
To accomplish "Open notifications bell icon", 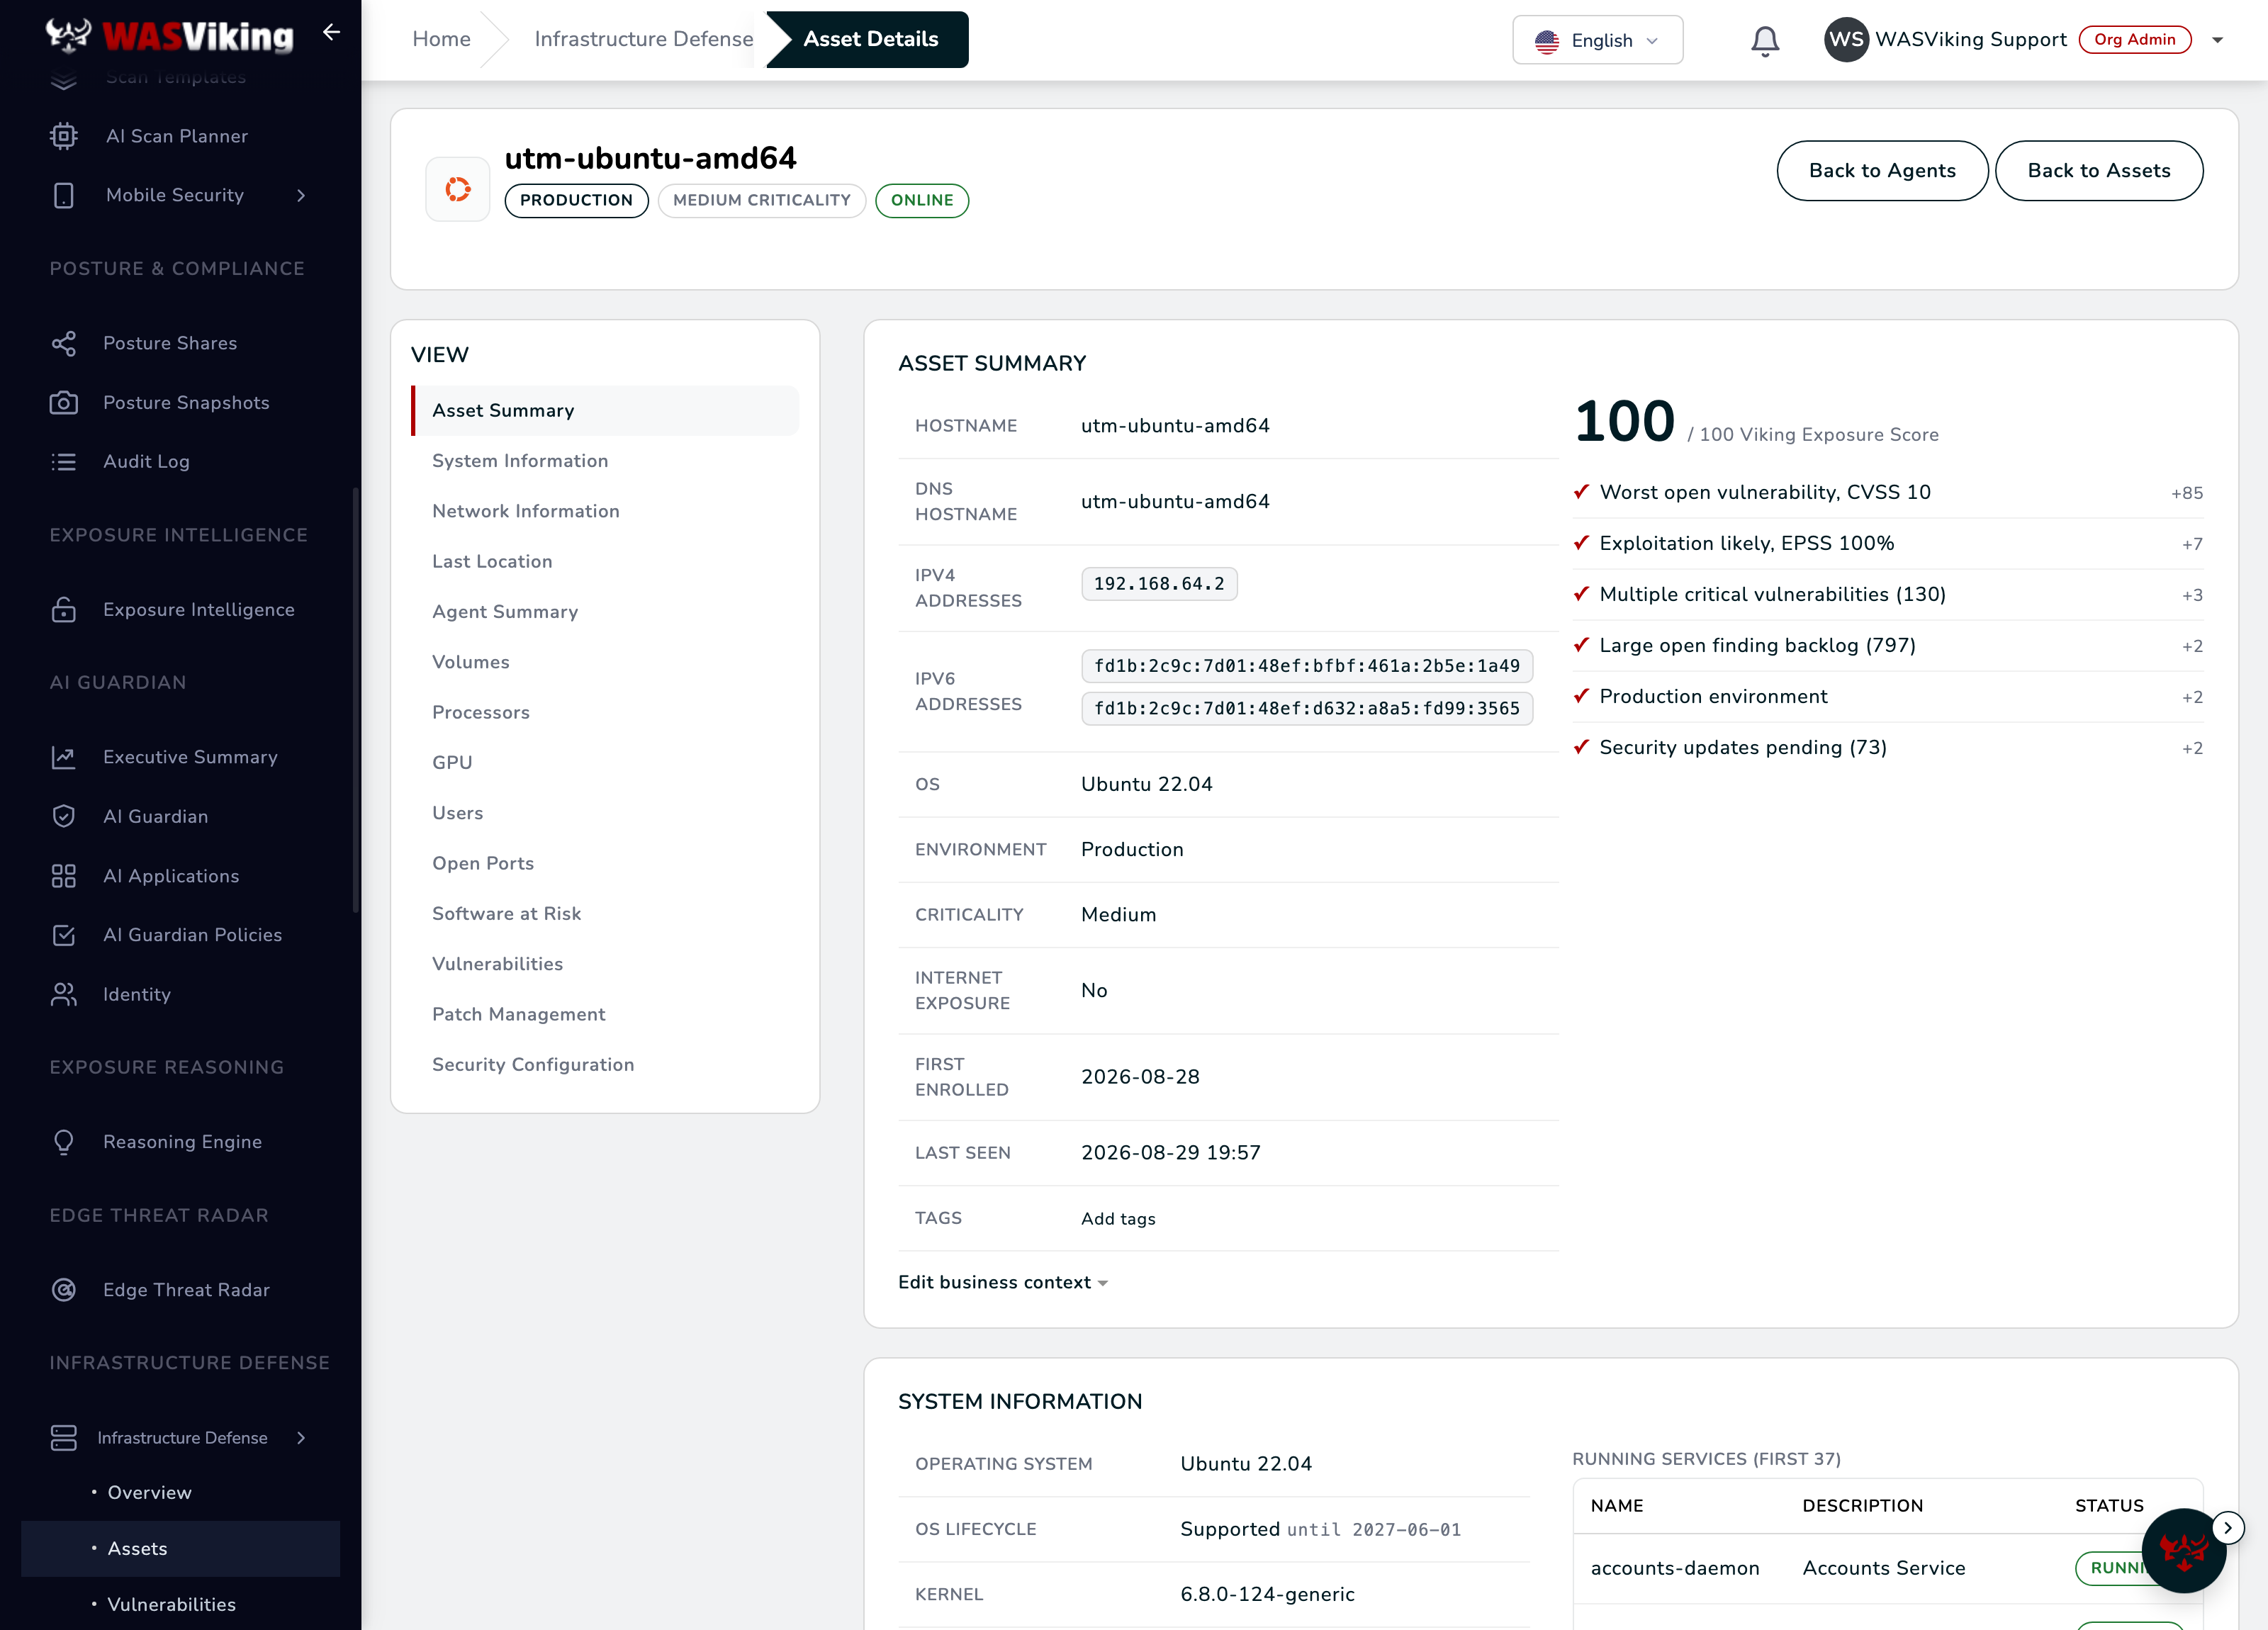I will pos(1765,40).
